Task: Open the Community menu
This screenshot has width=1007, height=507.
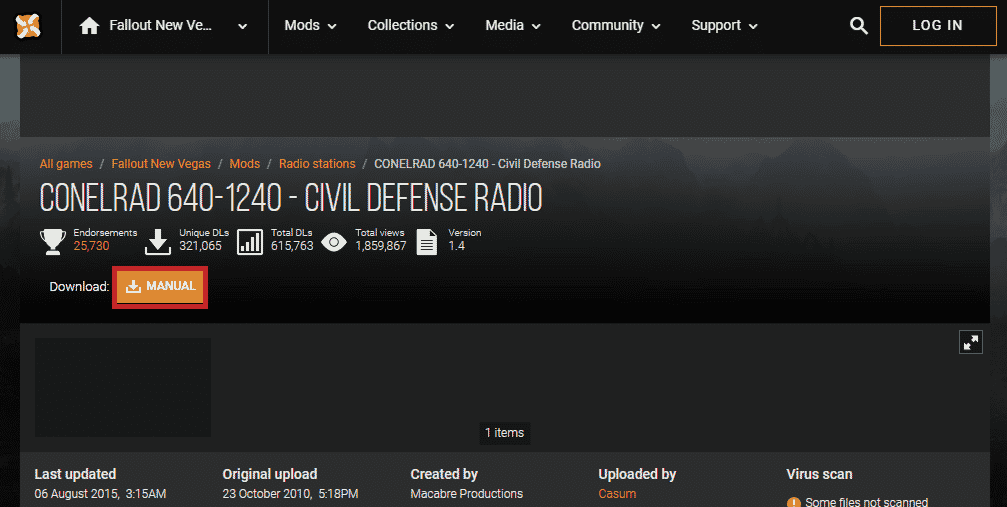Action: pos(616,26)
